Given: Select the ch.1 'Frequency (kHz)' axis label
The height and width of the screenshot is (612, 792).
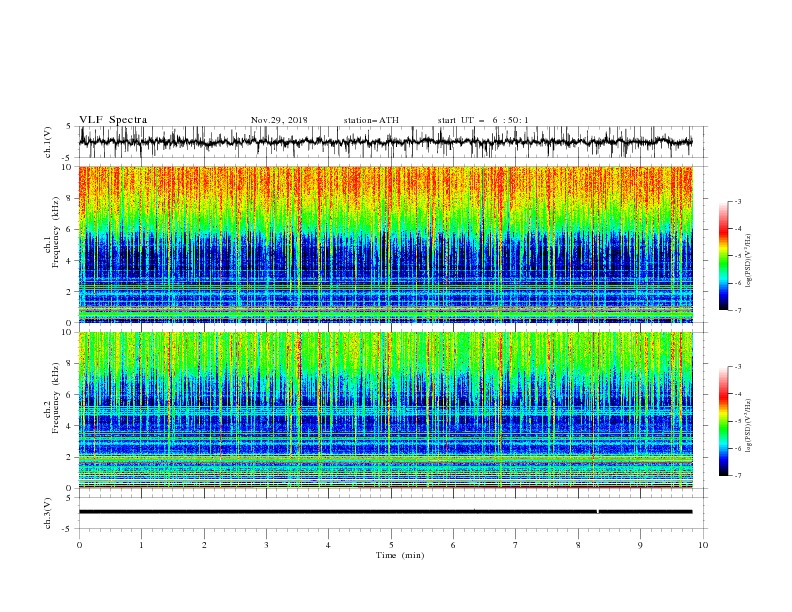Looking at the screenshot, I should pos(56,230).
